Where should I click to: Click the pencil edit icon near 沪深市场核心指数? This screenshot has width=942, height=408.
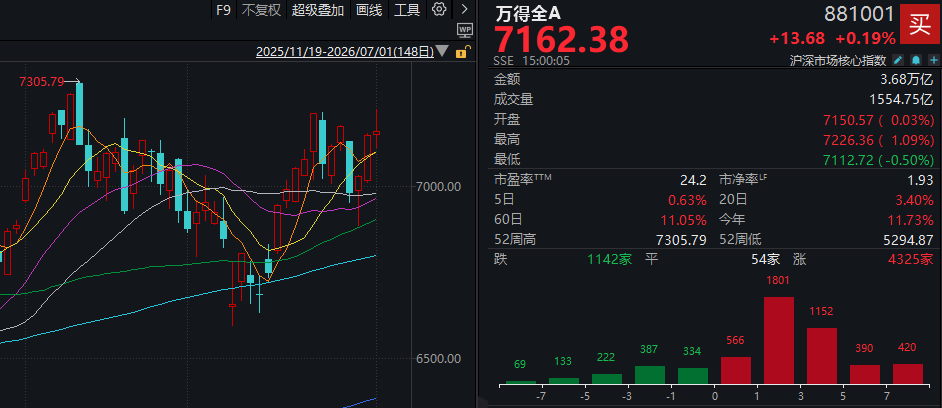[x=898, y=60]
